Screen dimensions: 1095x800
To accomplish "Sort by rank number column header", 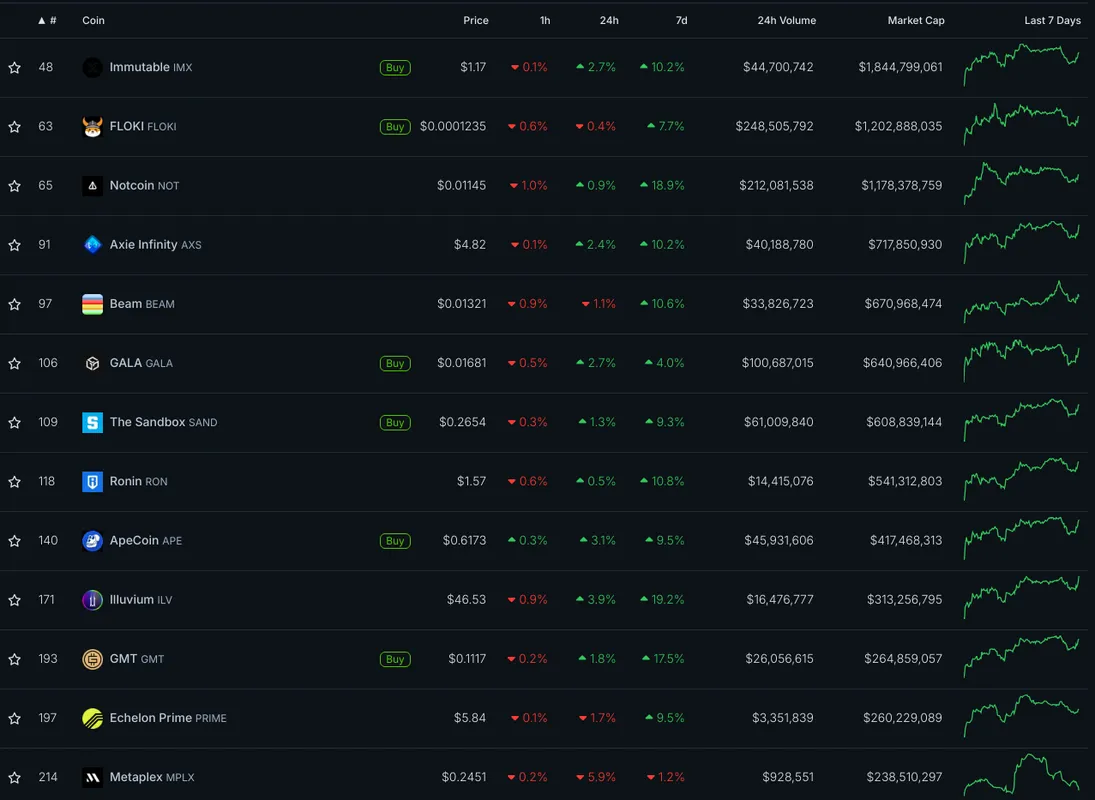I will coord(47,21).
